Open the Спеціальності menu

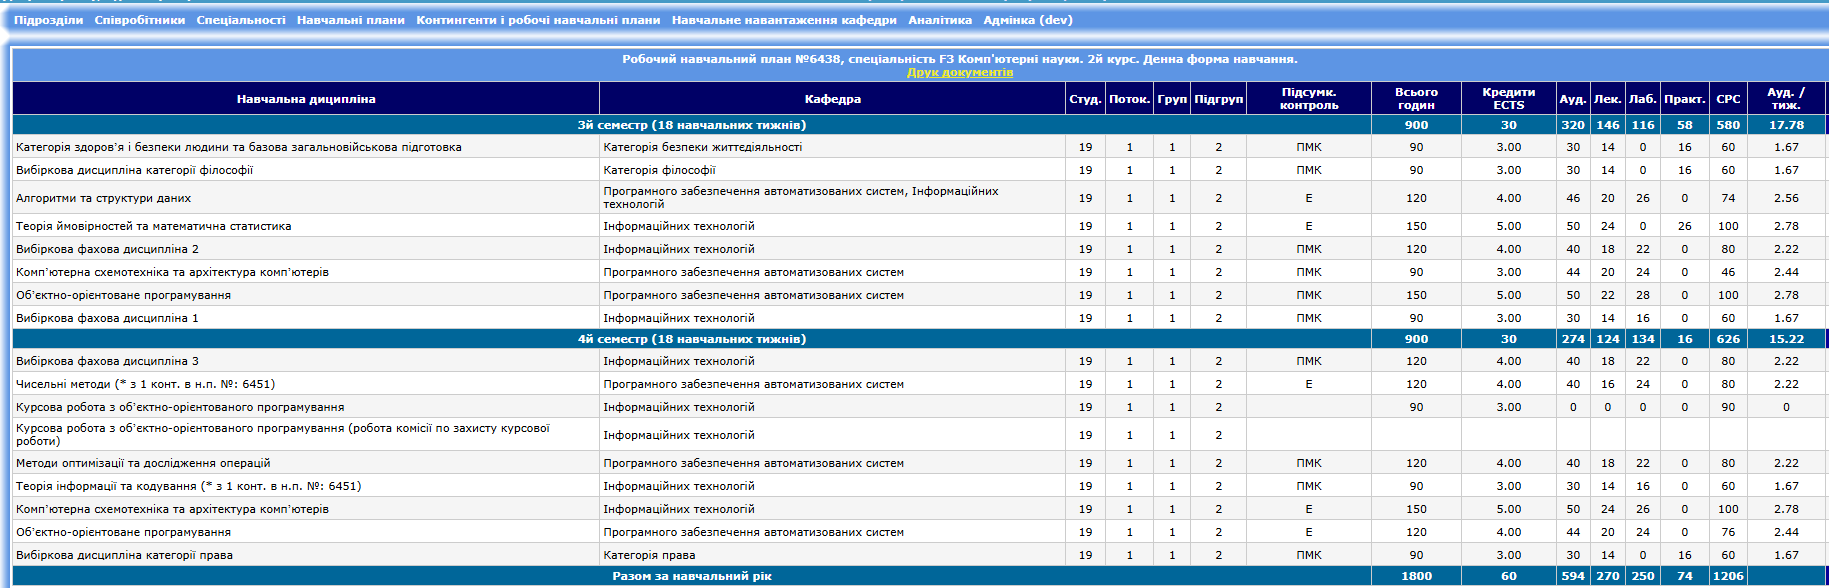point(241,20)
